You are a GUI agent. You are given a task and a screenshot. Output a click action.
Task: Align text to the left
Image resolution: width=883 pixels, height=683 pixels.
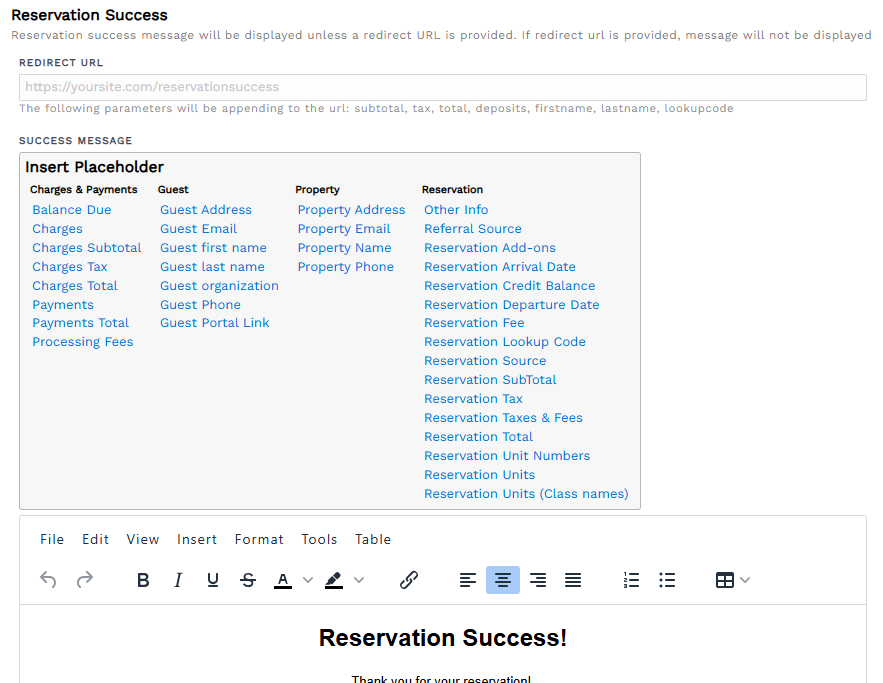click(467, 580)
